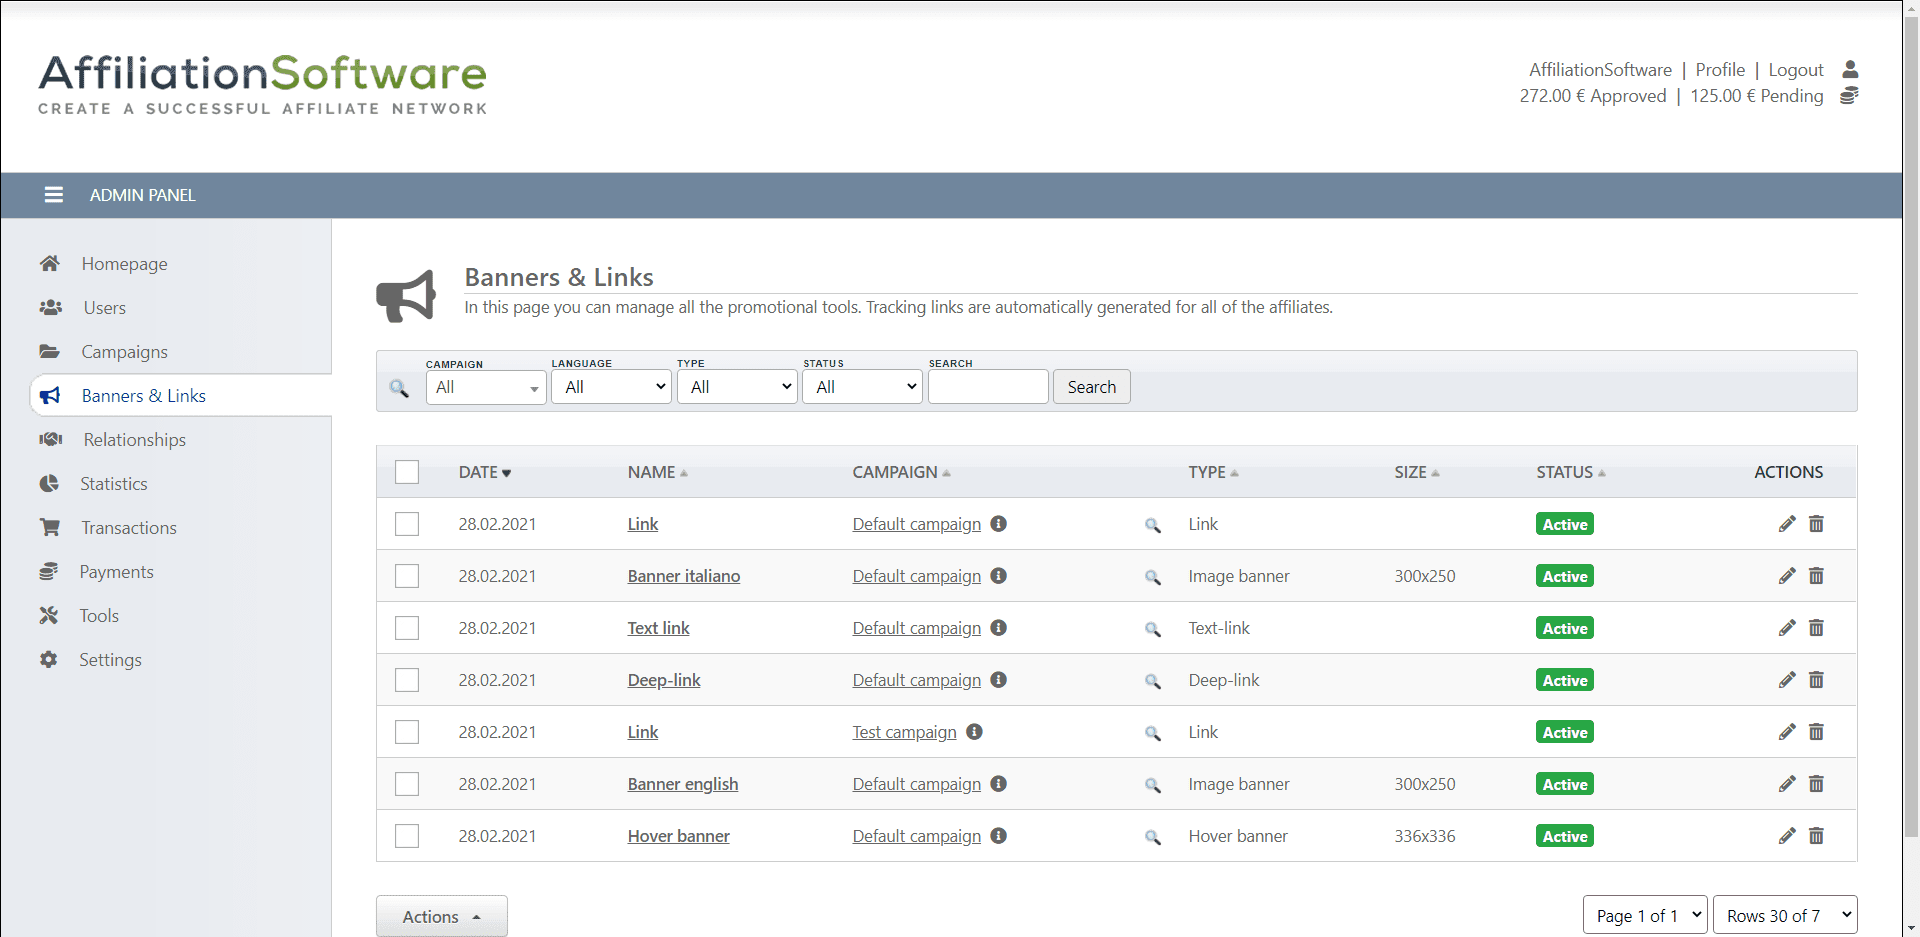1920x937 pixels.
Task: Check the box for the Banner italiano row
Action: (407, 576)
